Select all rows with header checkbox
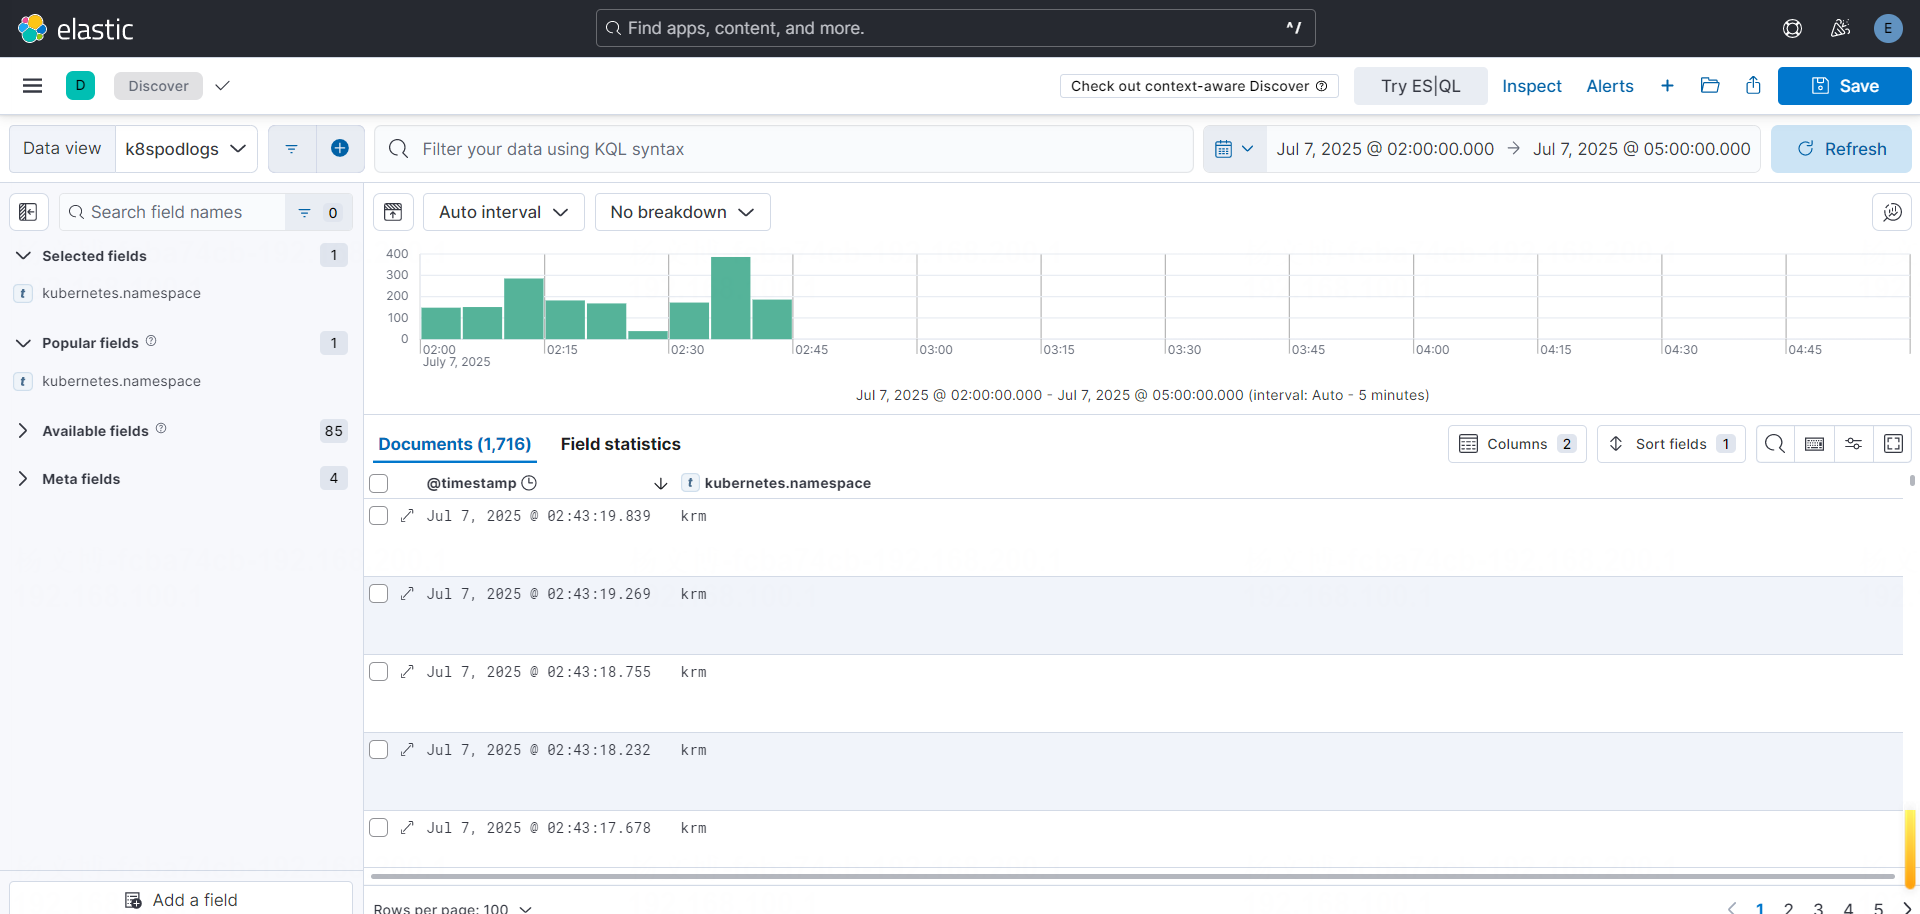Screen dimensions: 1920x914 (379, 484)
